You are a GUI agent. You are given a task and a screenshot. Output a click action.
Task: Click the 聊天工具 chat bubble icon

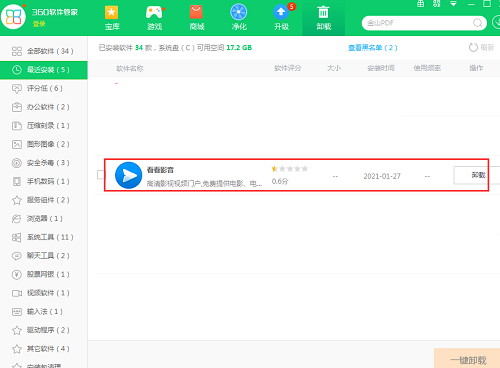[17, 256]
